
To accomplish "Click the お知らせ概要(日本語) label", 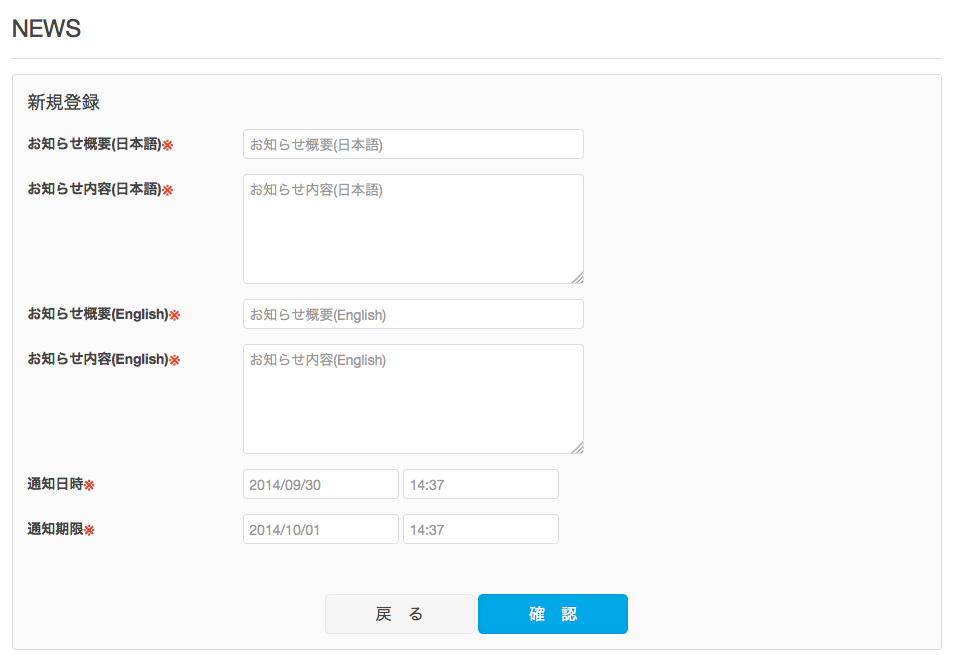I will coord(94,144).
